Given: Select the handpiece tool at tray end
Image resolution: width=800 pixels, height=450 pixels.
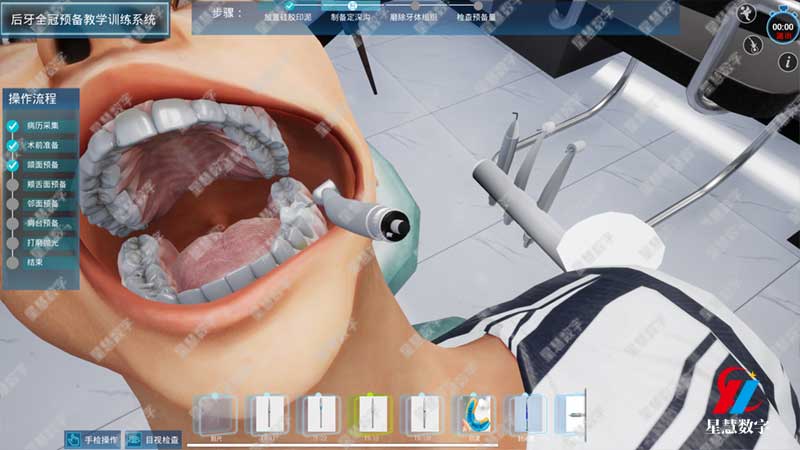Looking at the screenshot, I should pyautogui.click(x=572, y=415).
